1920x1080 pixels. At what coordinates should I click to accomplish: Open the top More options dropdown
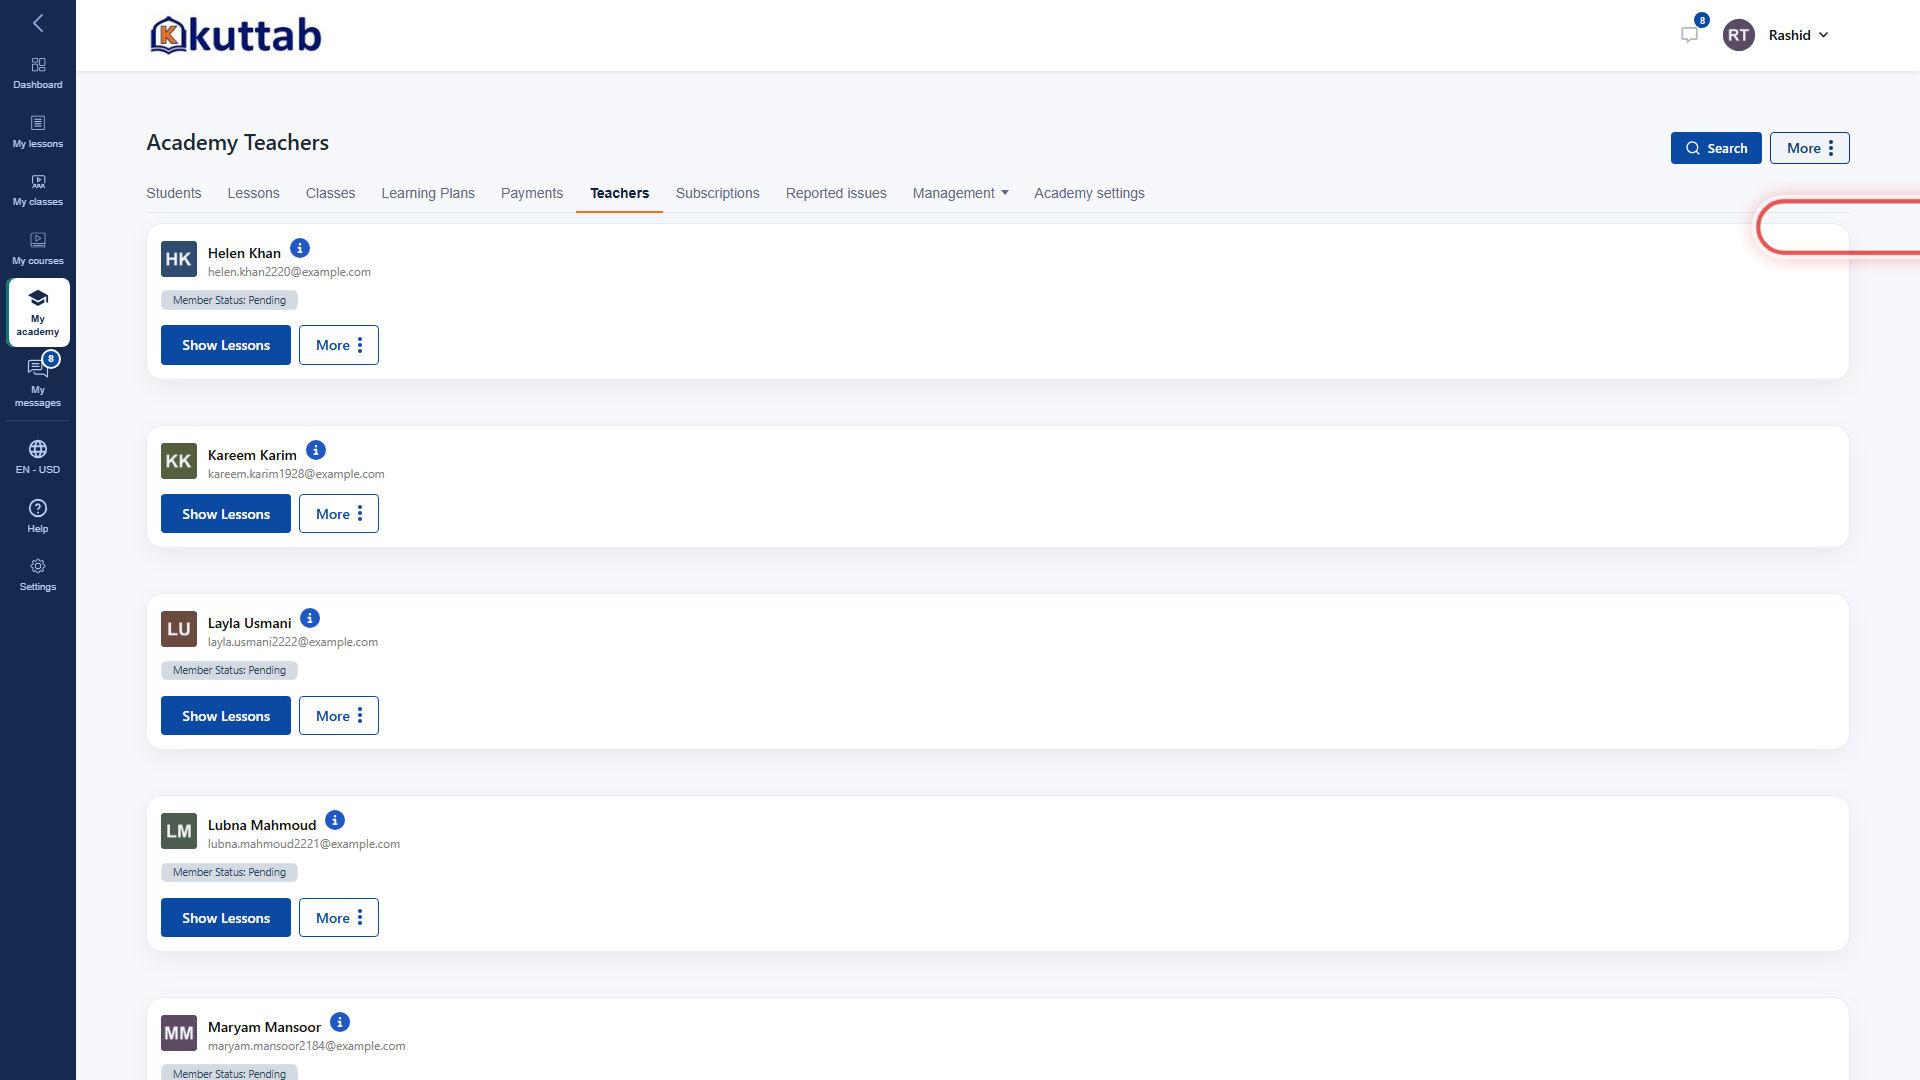1809,148
